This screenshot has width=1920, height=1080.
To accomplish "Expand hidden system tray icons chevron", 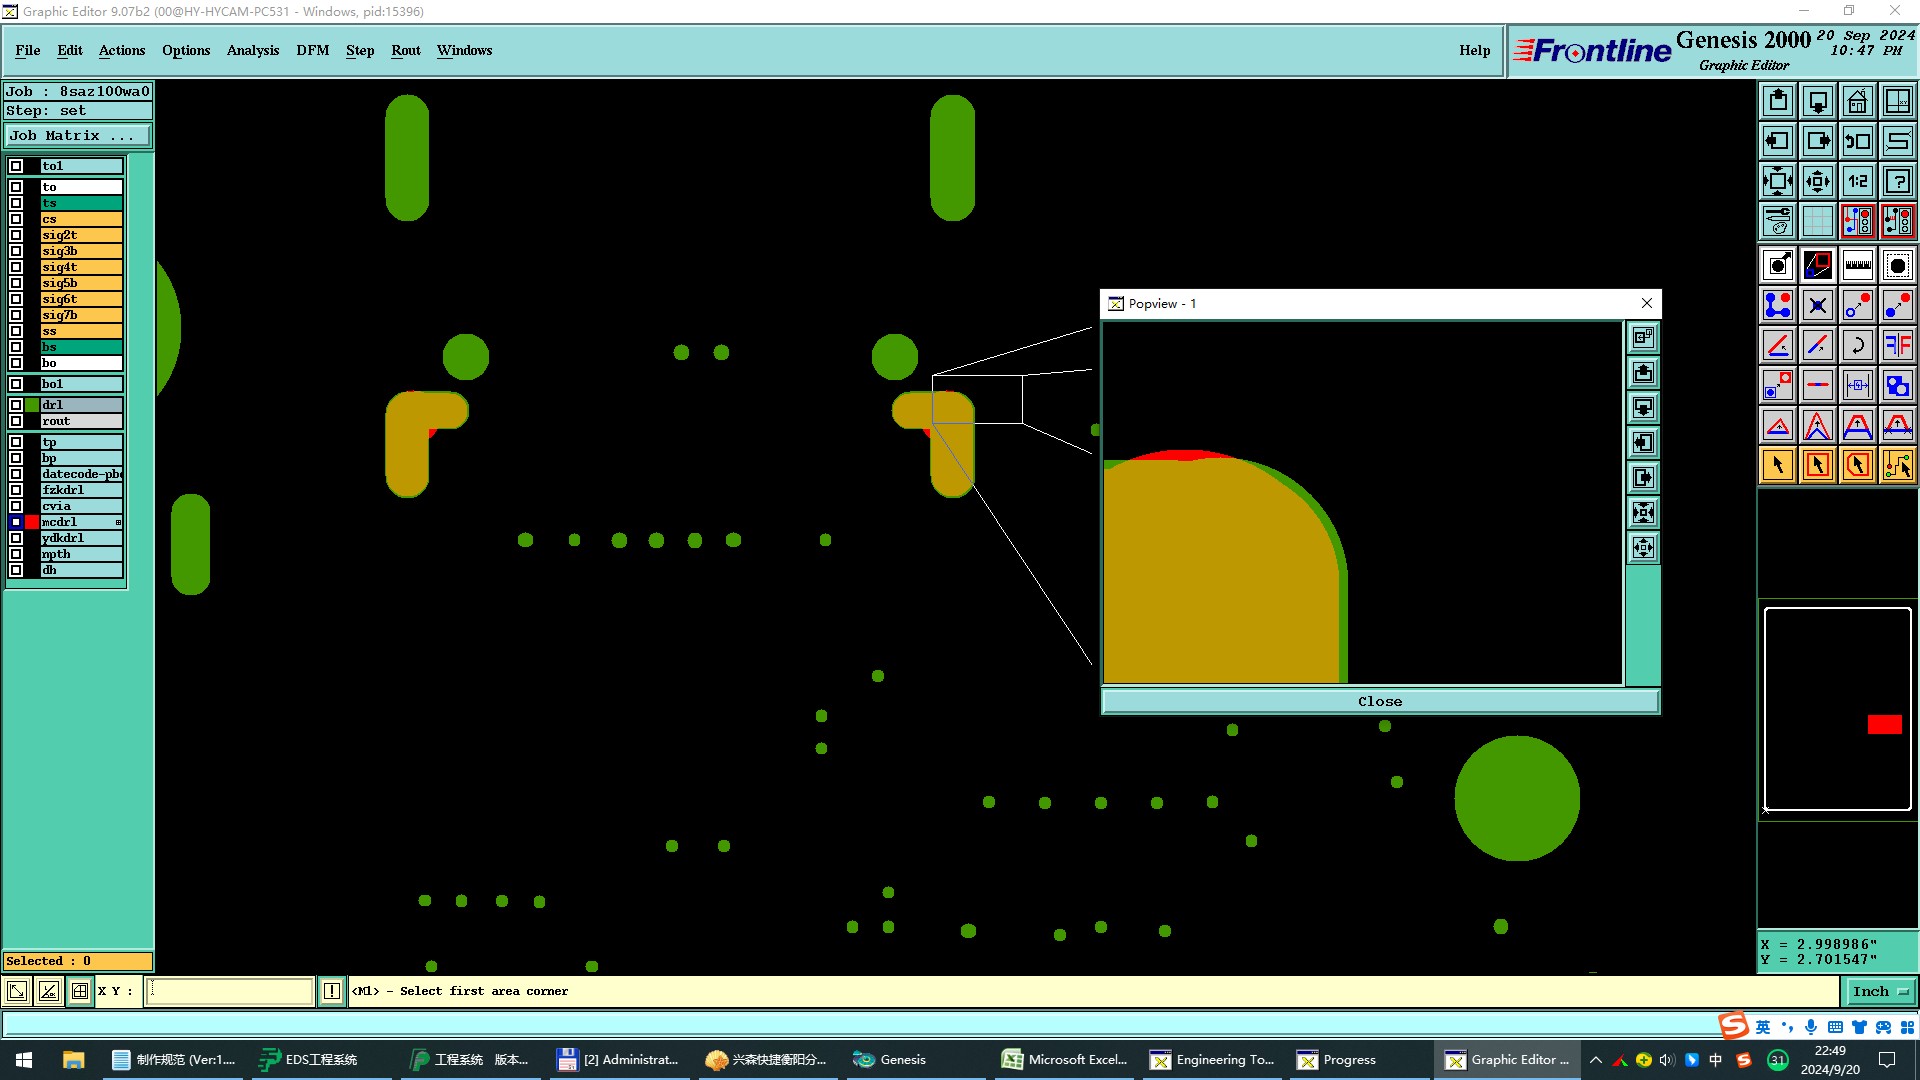I will [1595, 1060].
